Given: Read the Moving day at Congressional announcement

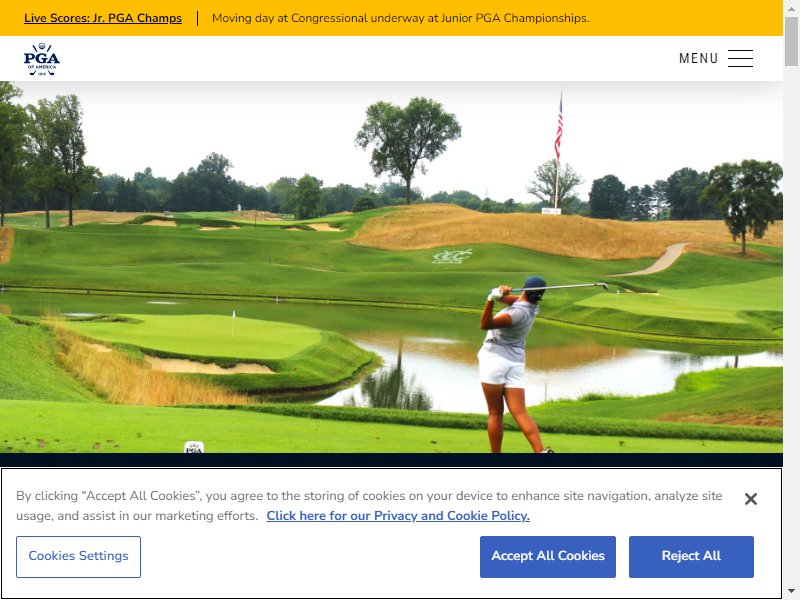Looking at the screenshot, I should [401, 18].
